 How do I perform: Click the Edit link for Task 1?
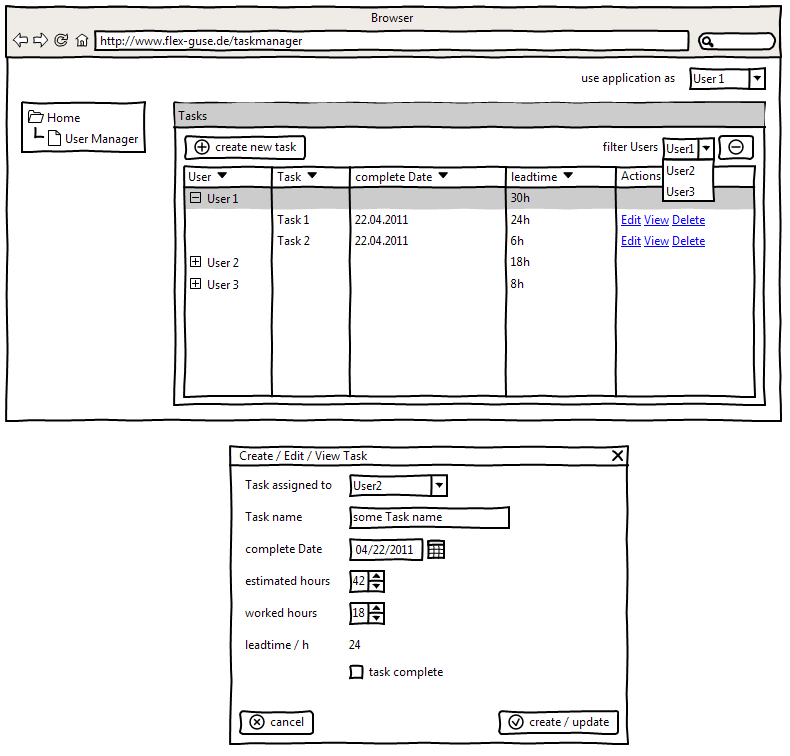click(630, 220)
